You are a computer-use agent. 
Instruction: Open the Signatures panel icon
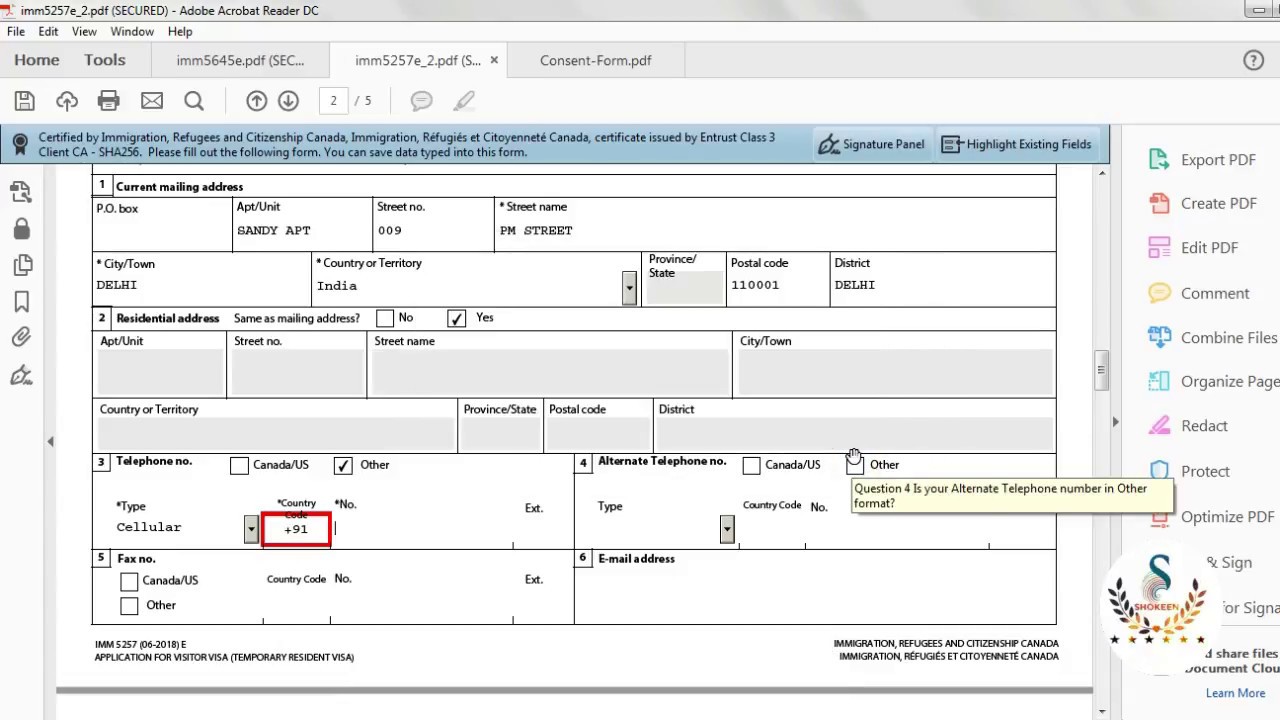(x=21, y=375)
